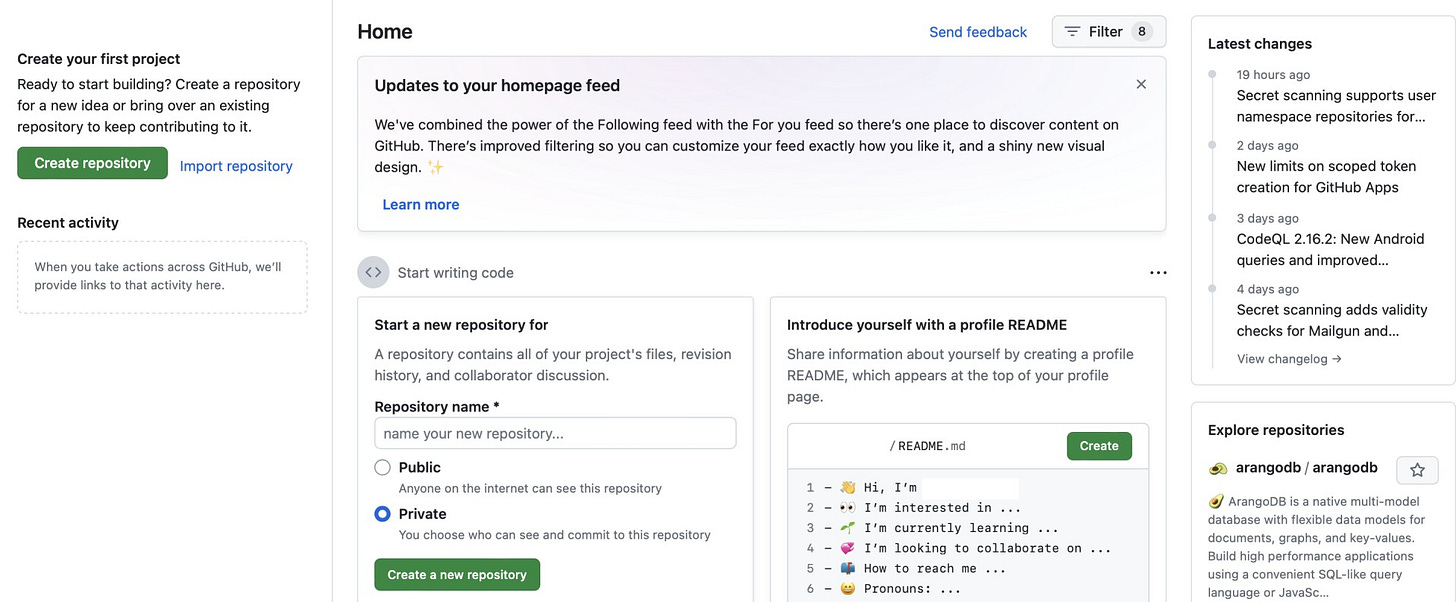Click the arangodb avocado avatar

pyautogui.click(x=1218, y=468)
